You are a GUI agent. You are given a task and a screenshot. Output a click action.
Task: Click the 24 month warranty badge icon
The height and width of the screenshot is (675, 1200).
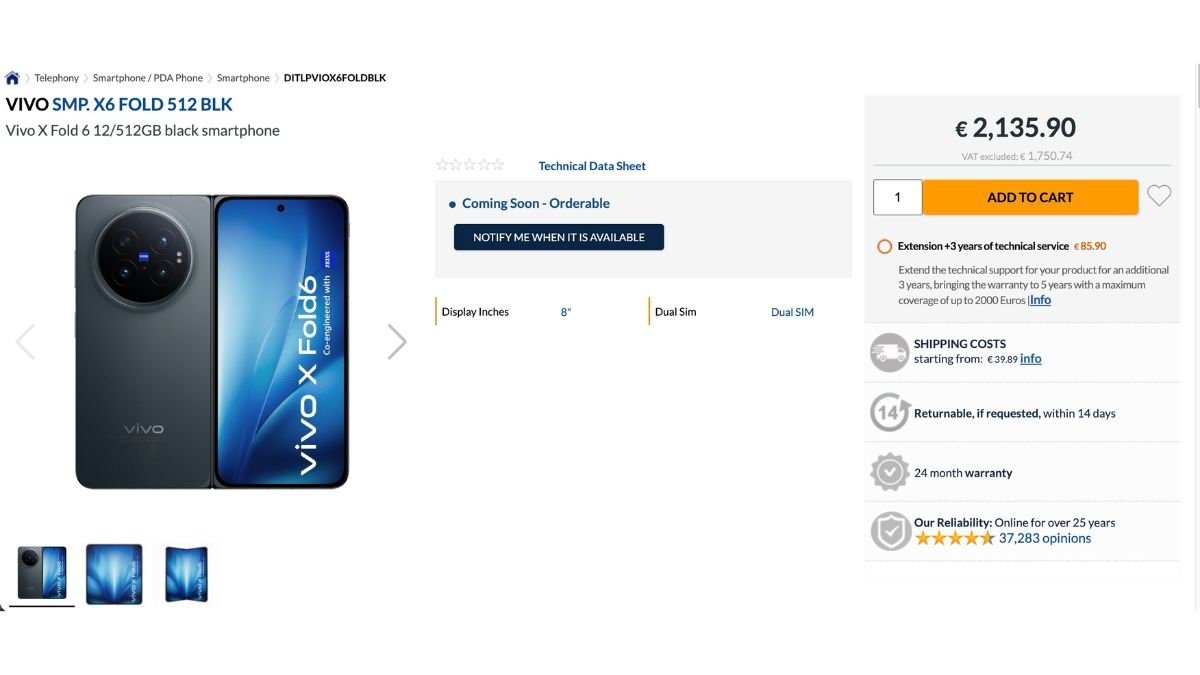(x=889, y=472)
